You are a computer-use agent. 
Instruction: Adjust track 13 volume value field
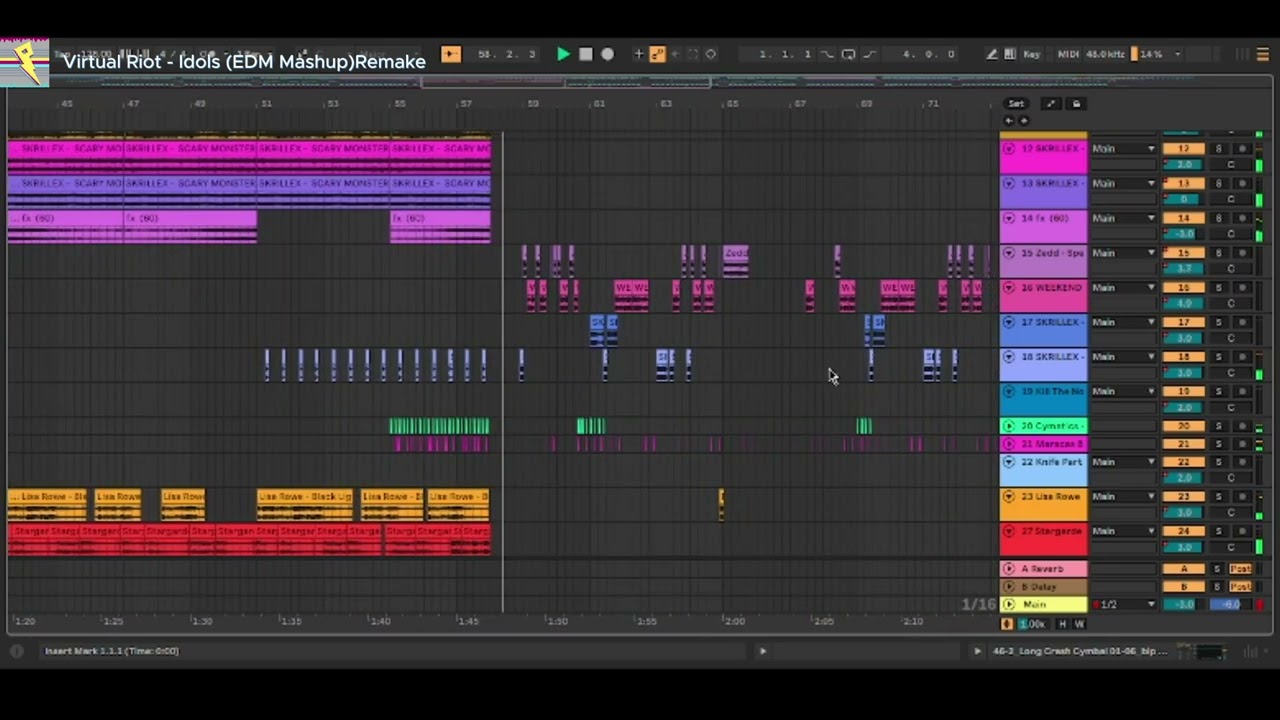coord(1184,199)
